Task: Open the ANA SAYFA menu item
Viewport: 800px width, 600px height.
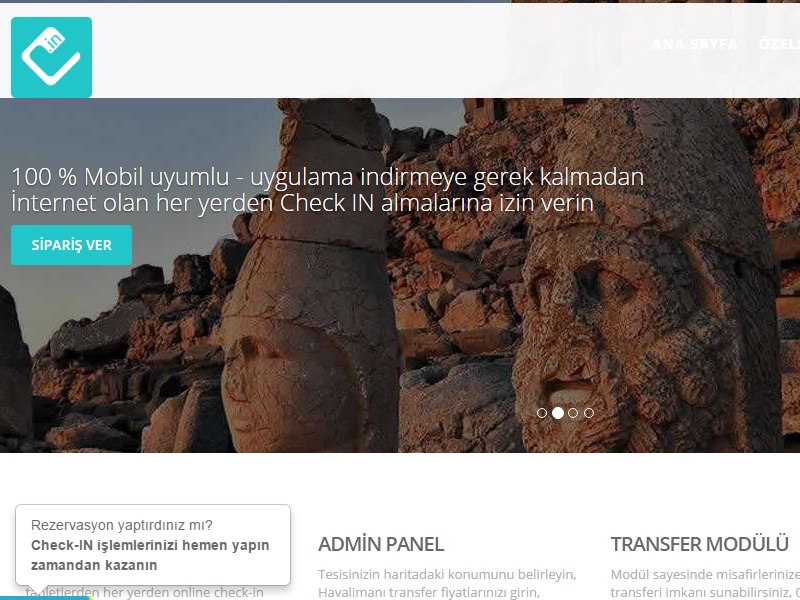Action: pos(695,44)
